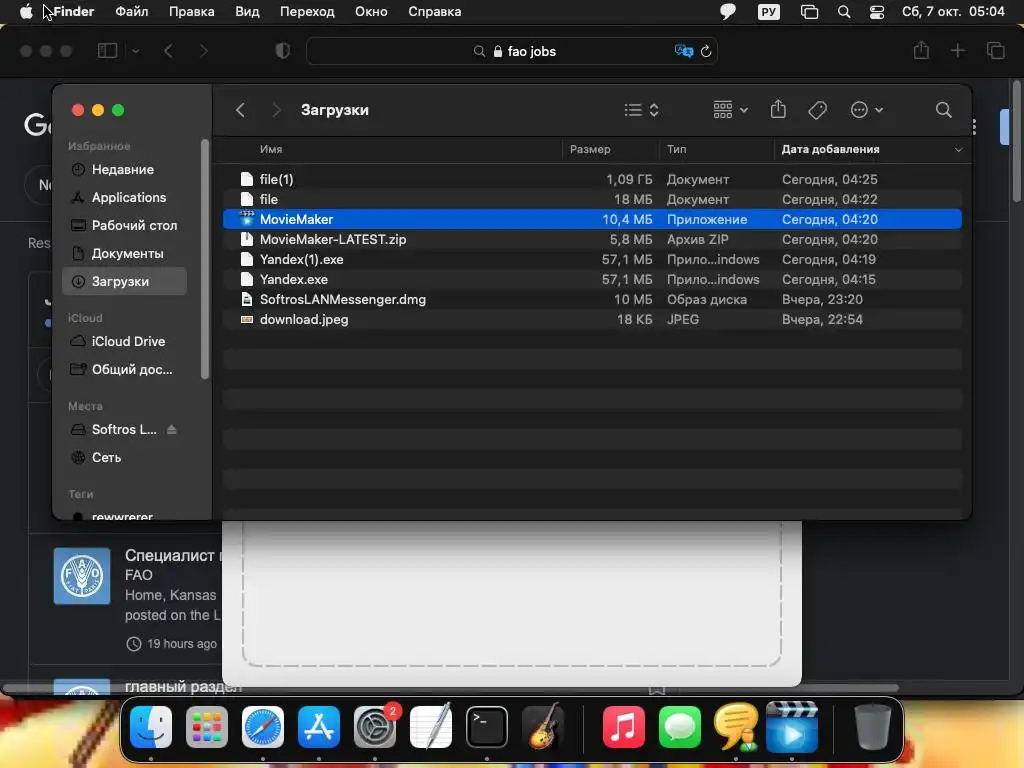Sort by Тип column header
This screenshot has width=1024, height=768.
point(677,149)
